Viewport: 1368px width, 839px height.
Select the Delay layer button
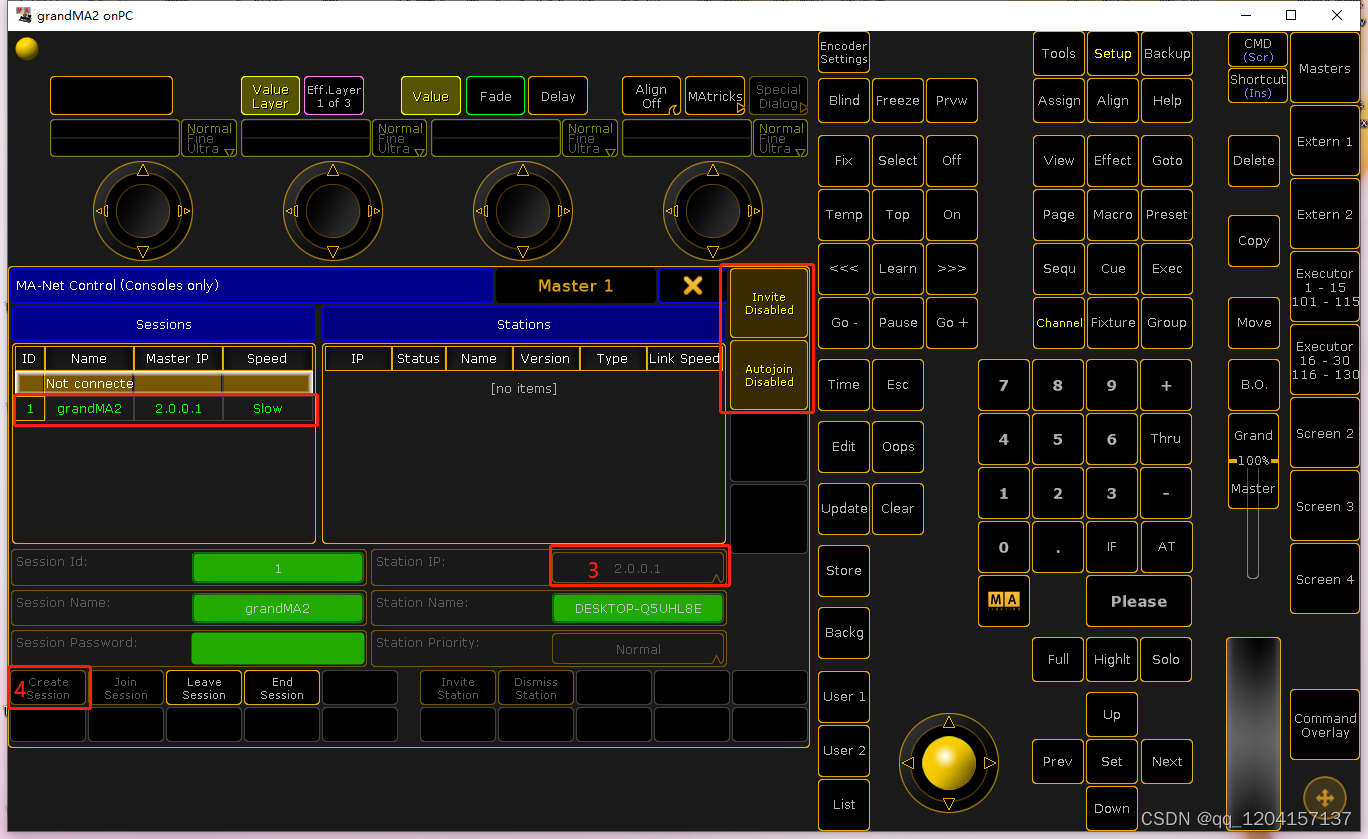(x=558, y=96)
